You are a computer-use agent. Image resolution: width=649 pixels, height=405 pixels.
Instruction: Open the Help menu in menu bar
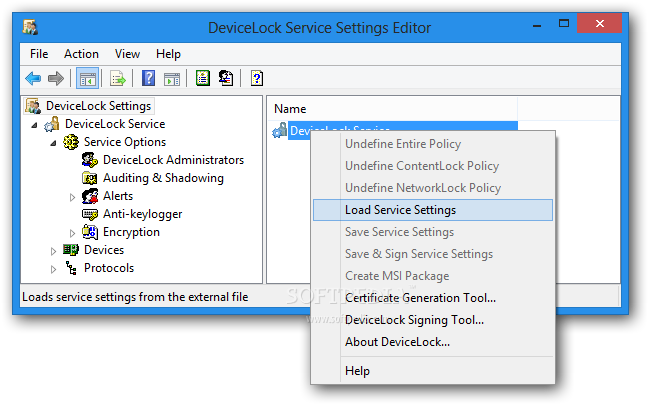pyautogui.click(x=168, y=54)
